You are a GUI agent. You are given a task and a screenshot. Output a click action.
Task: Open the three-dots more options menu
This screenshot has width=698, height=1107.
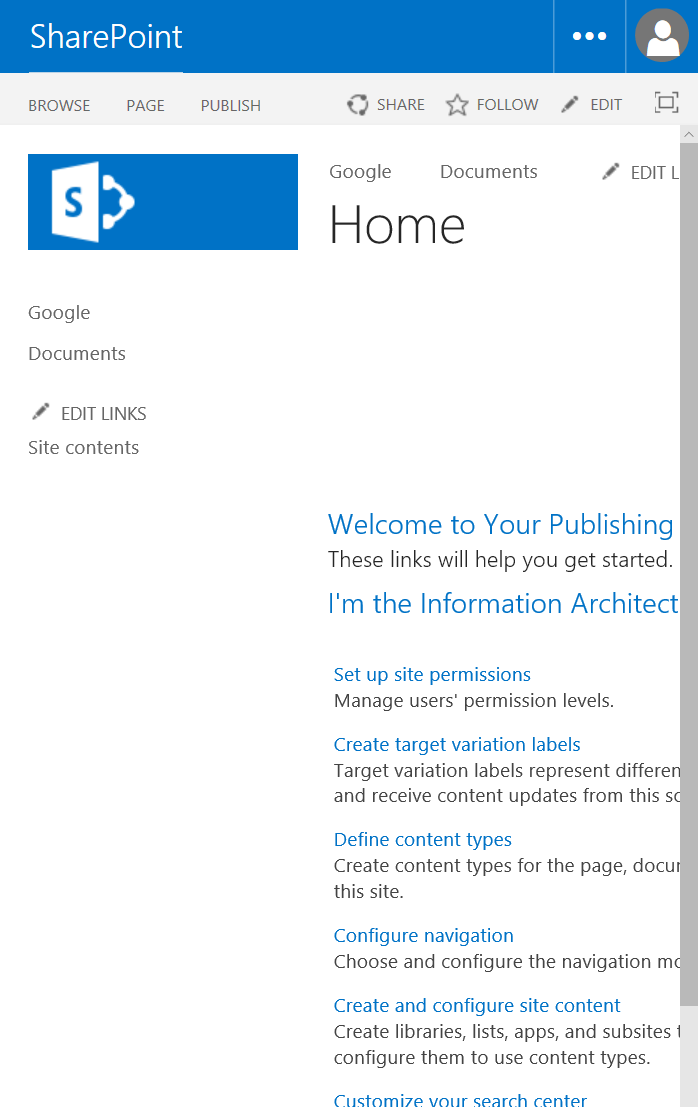click(x=589, y=36)
